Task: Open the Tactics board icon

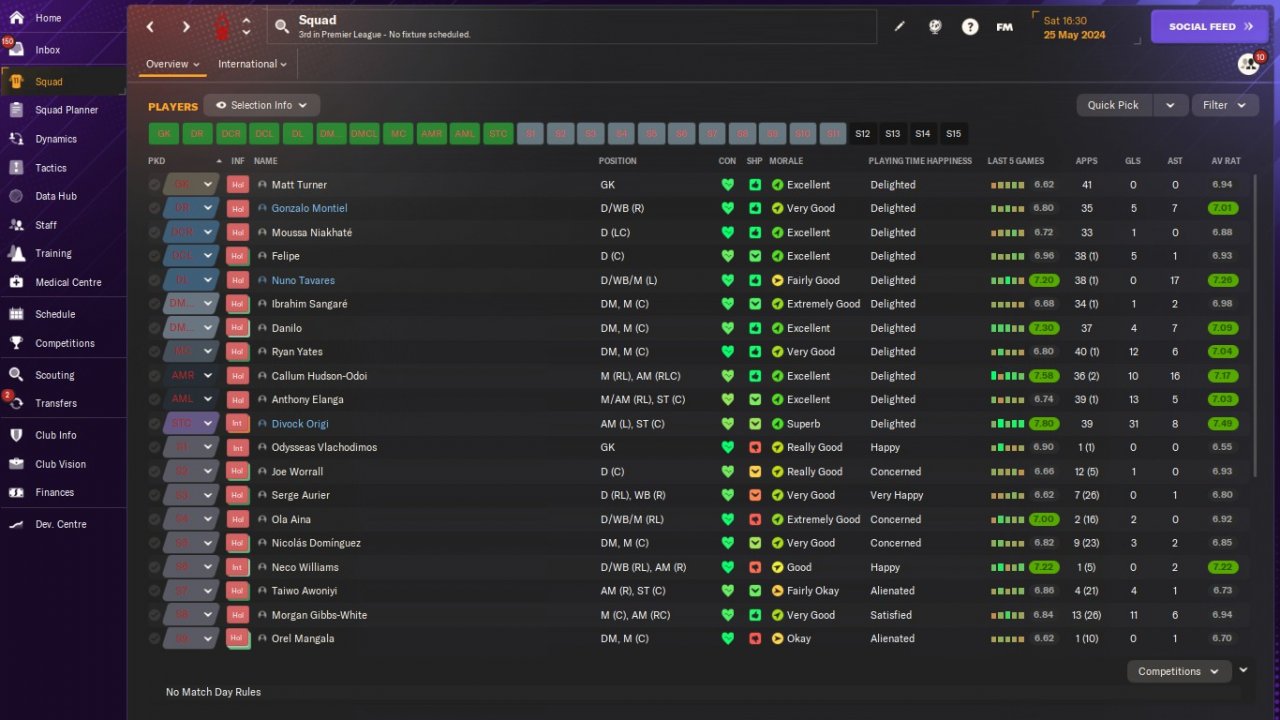Action: coord(16,168)
